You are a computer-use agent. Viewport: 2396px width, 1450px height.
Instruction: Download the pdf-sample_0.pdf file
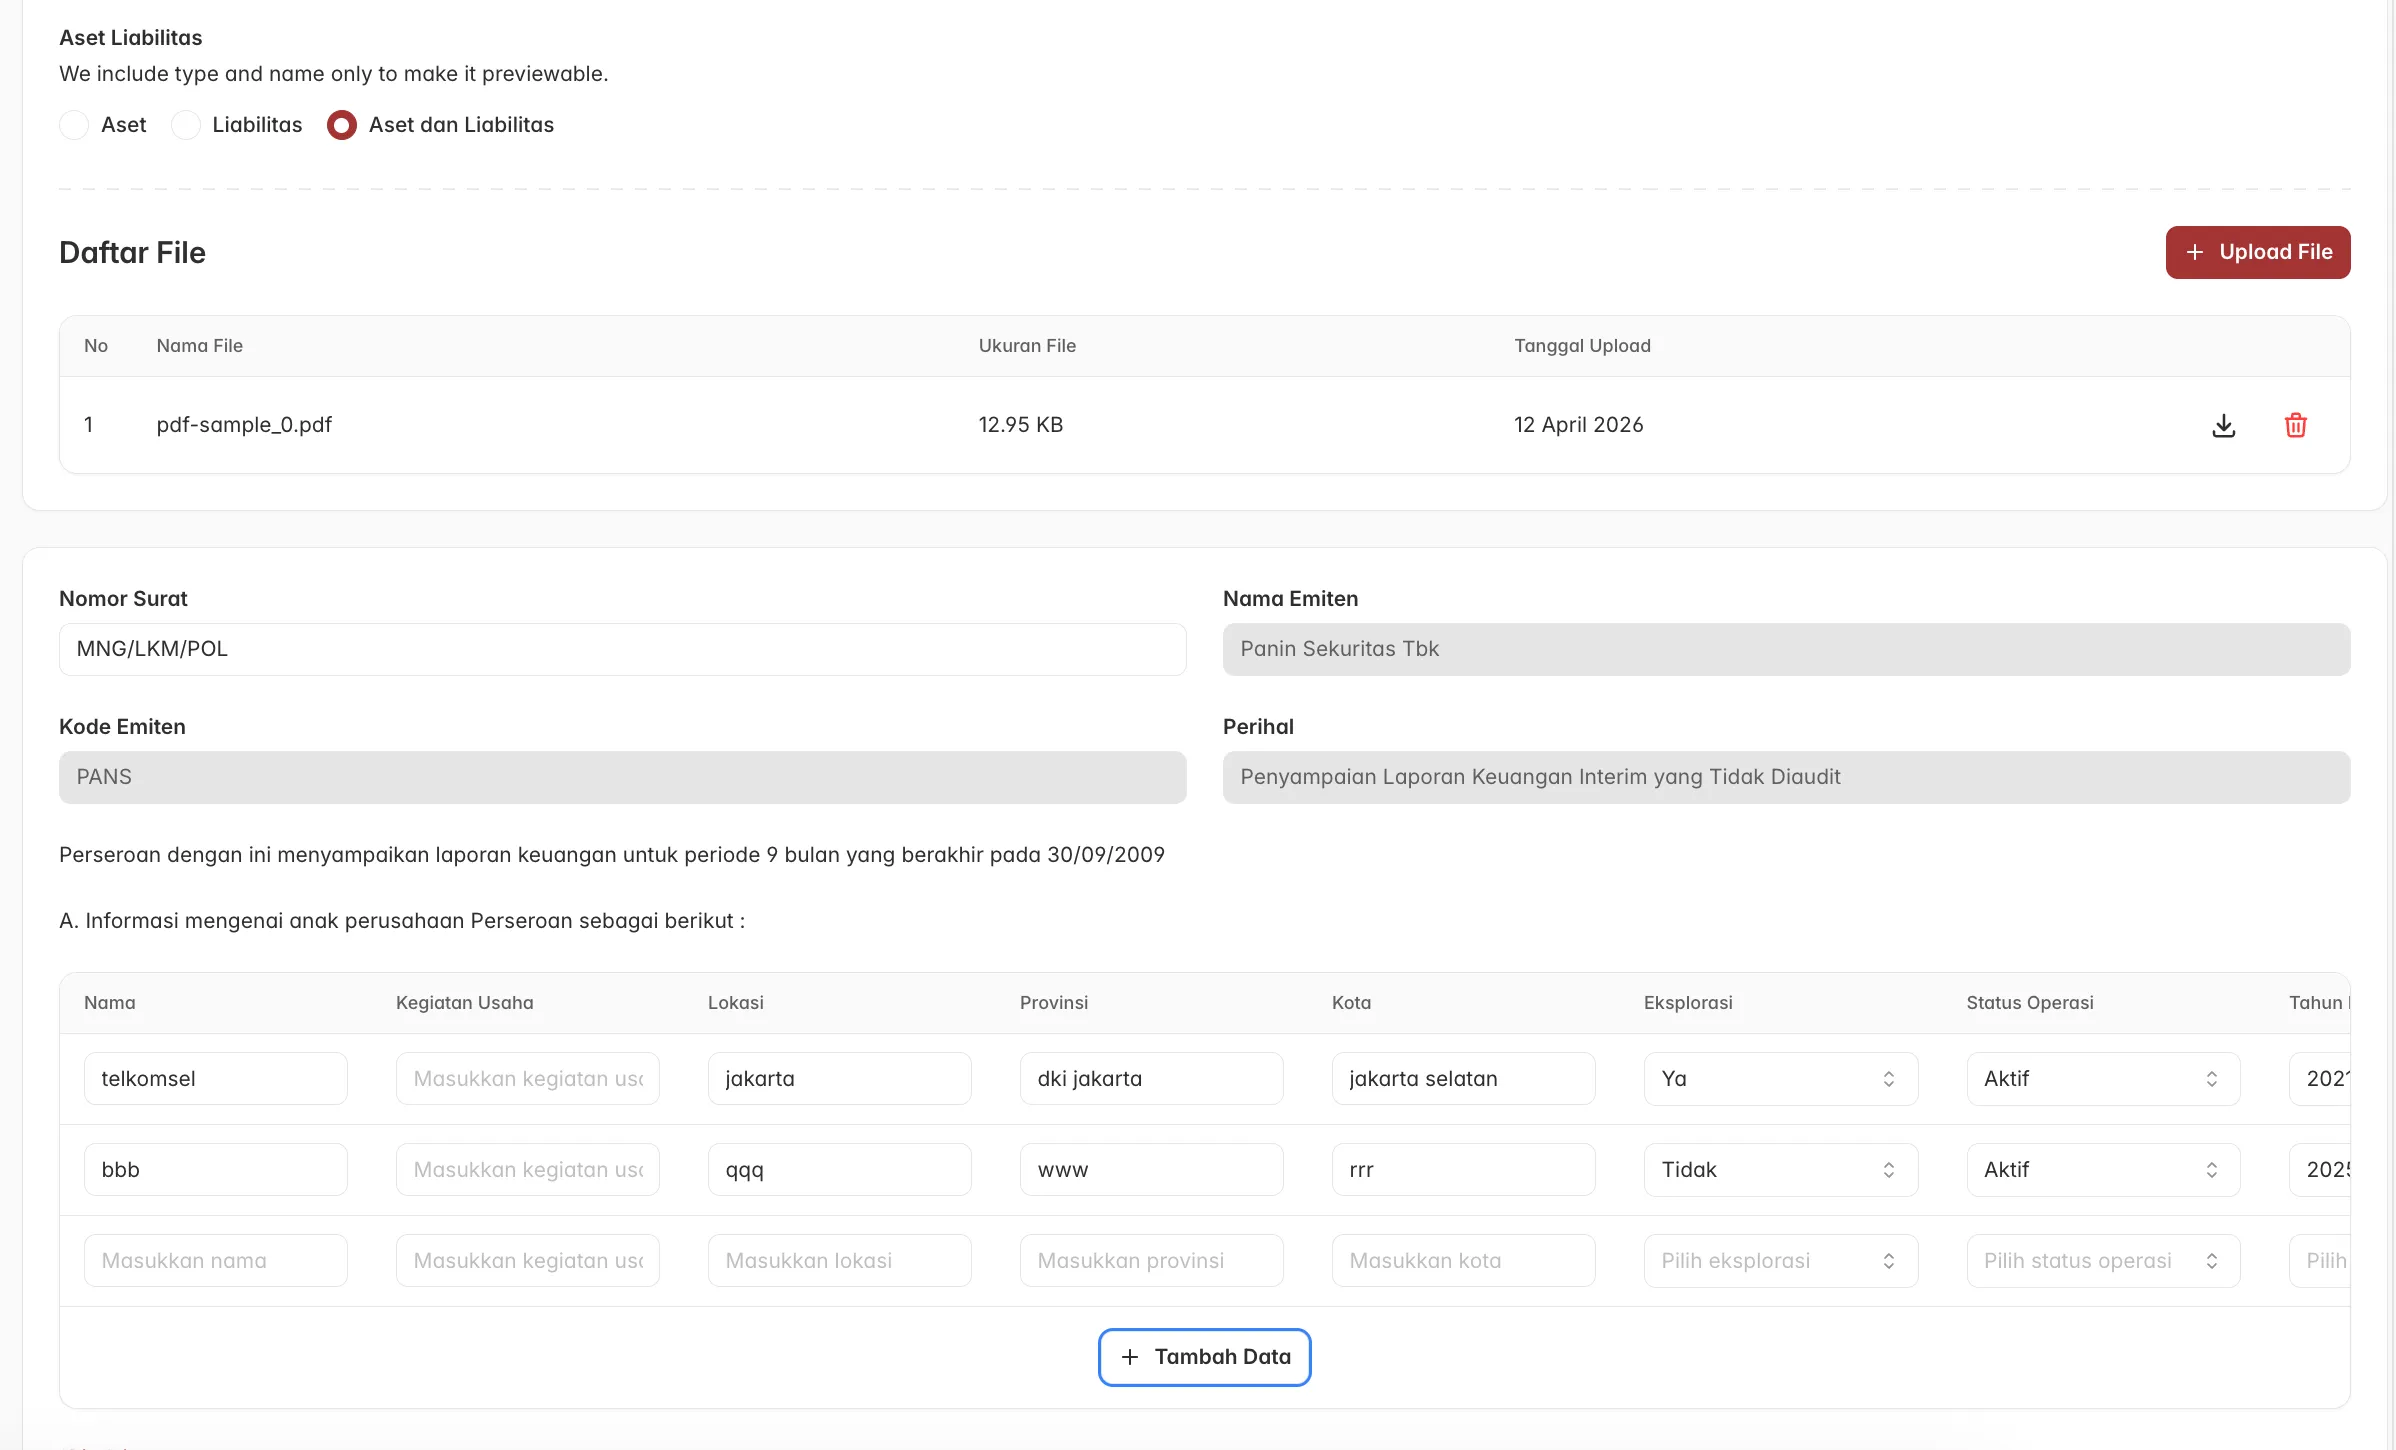[x=2223, y=425]
